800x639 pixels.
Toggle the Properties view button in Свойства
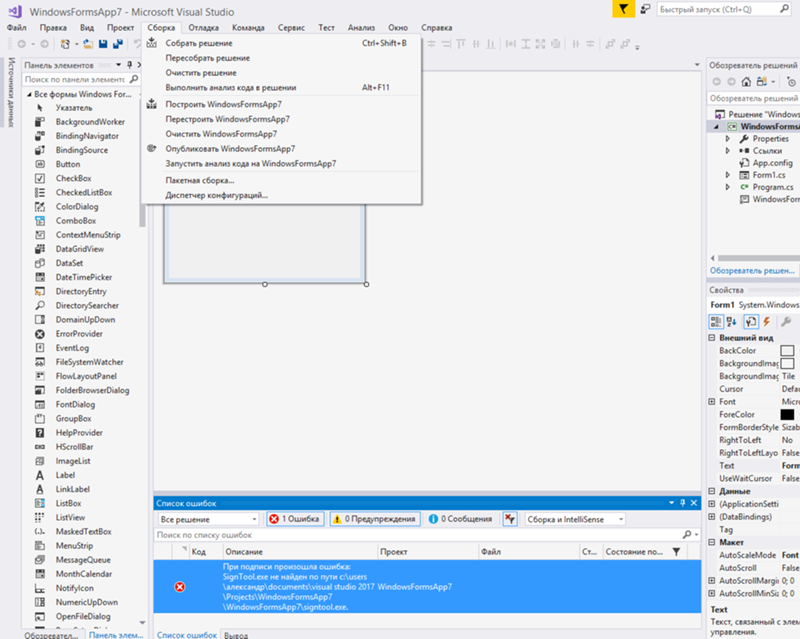coord(751,322)
